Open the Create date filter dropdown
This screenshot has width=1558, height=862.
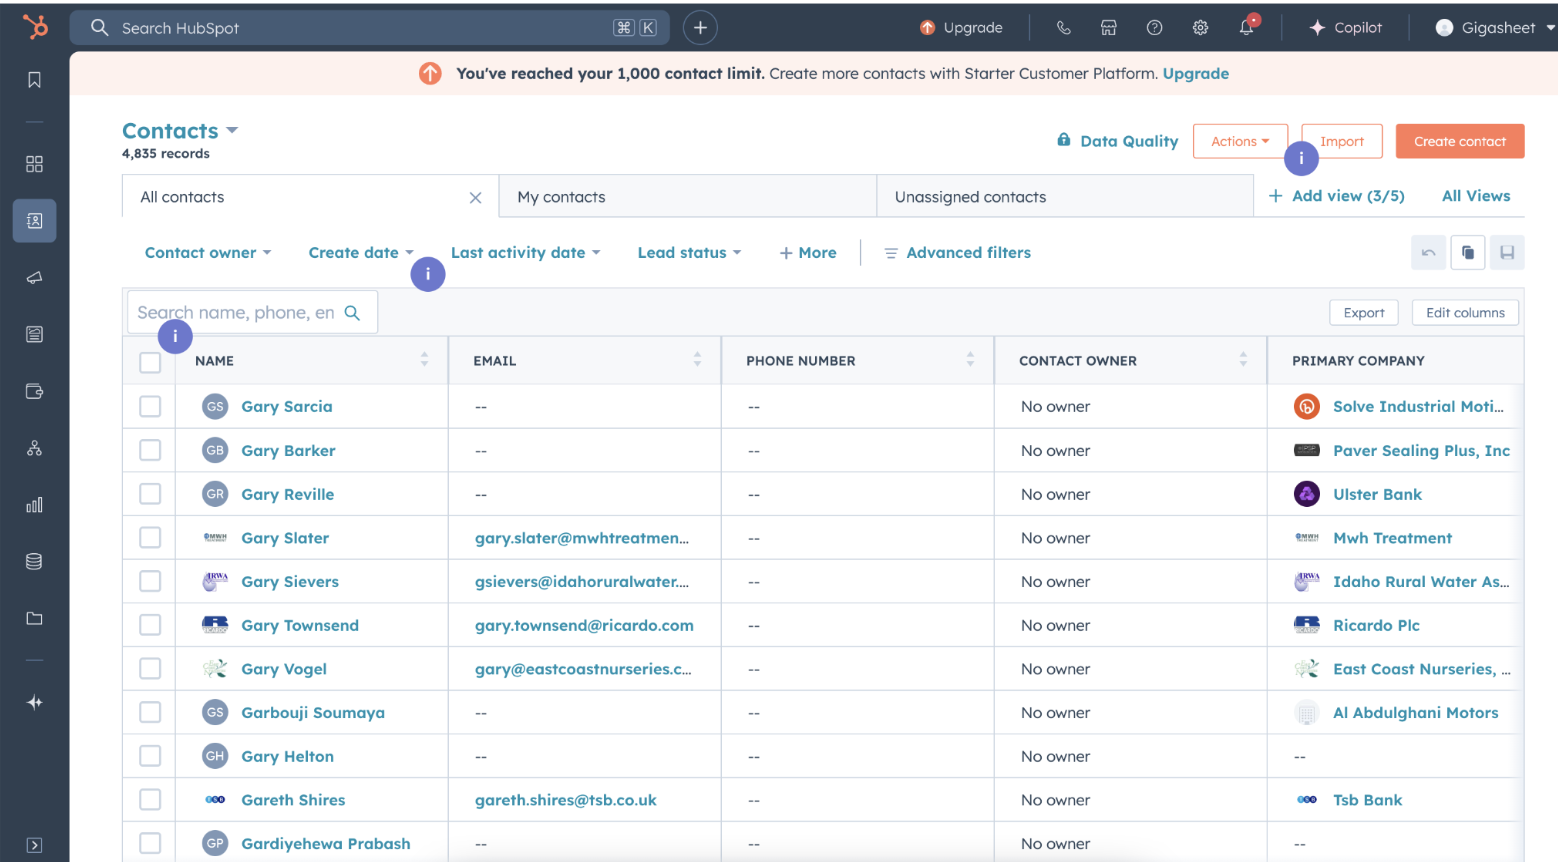(361, 253)
